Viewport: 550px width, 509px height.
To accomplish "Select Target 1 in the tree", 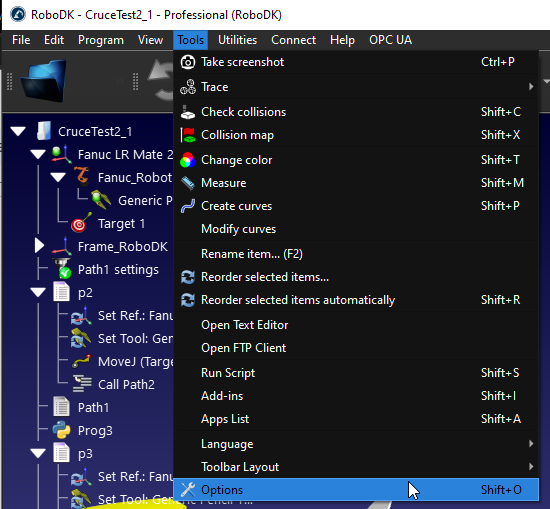I will click(x=121, y=223).
